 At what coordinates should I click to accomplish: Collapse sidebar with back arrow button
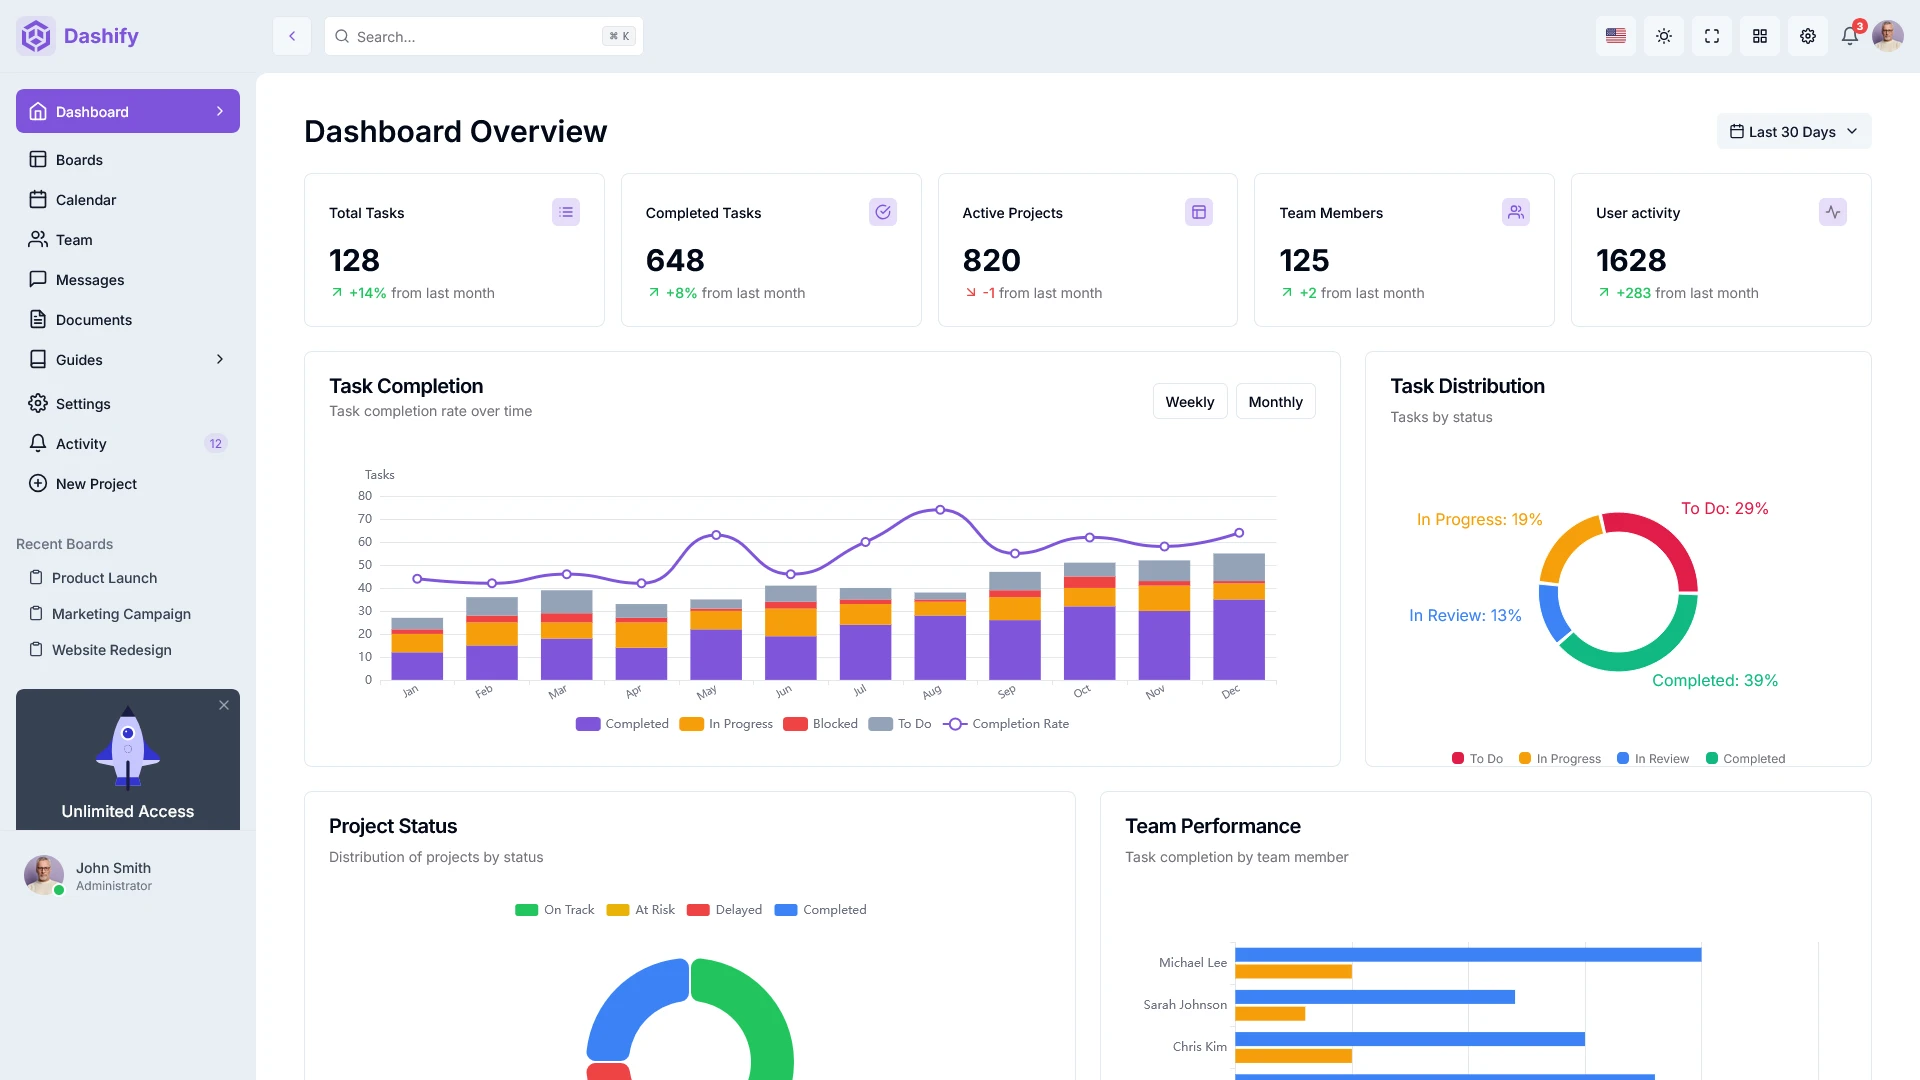[x=292, y=36]
